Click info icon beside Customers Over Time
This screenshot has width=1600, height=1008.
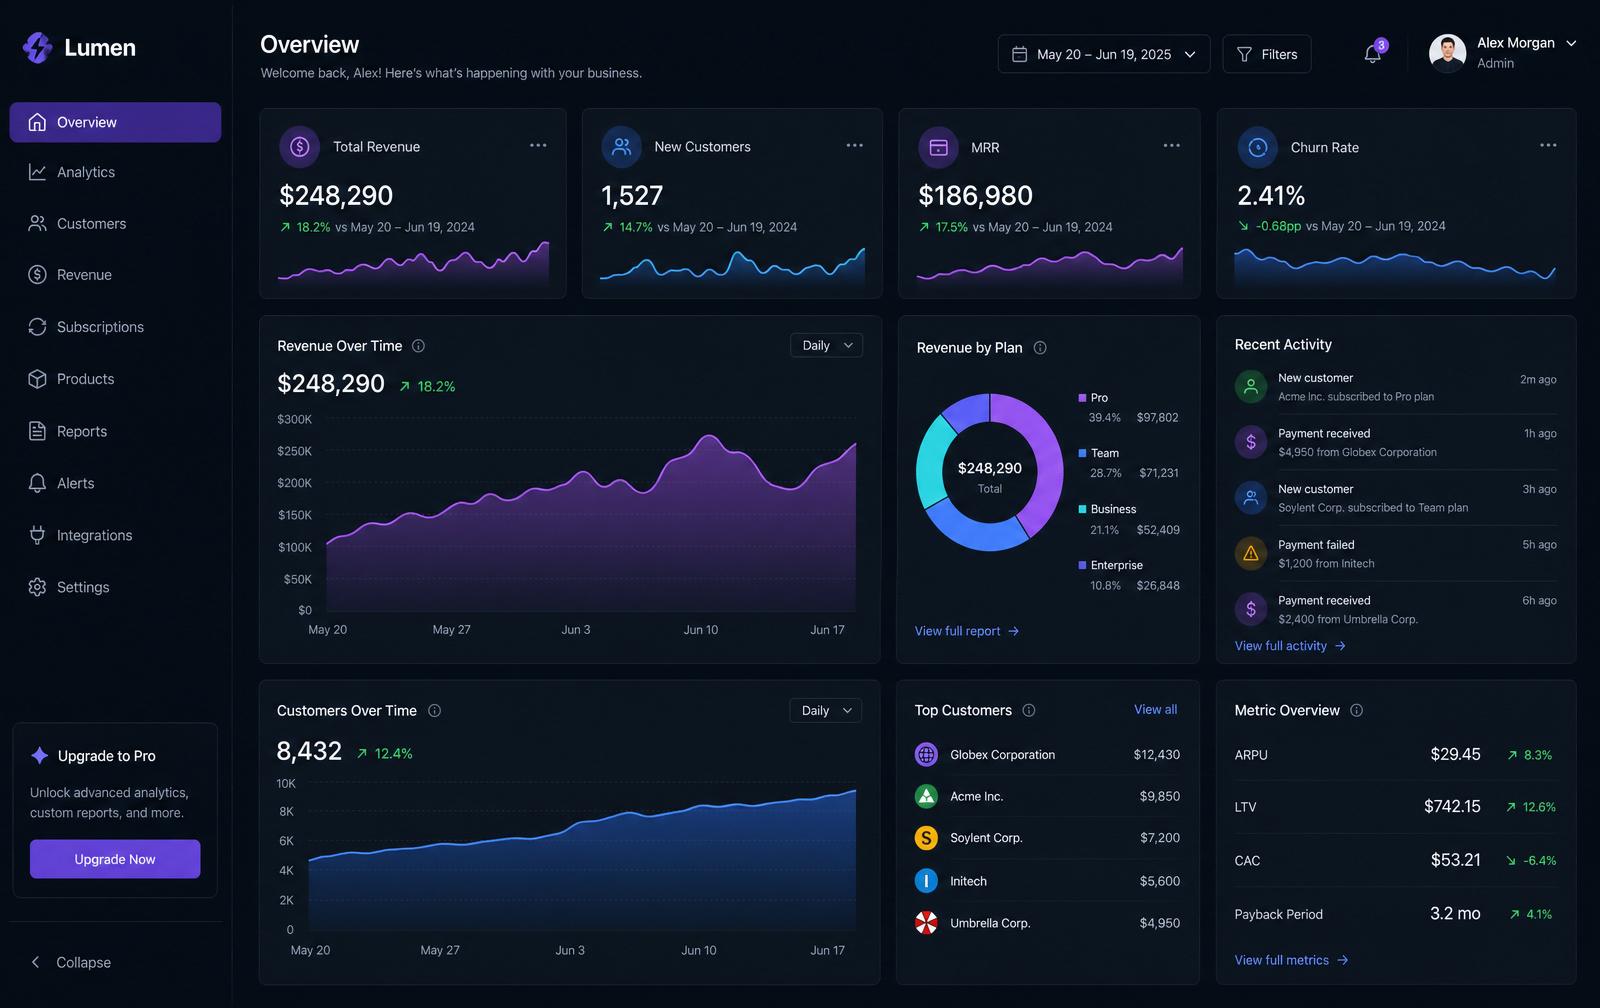434,711
